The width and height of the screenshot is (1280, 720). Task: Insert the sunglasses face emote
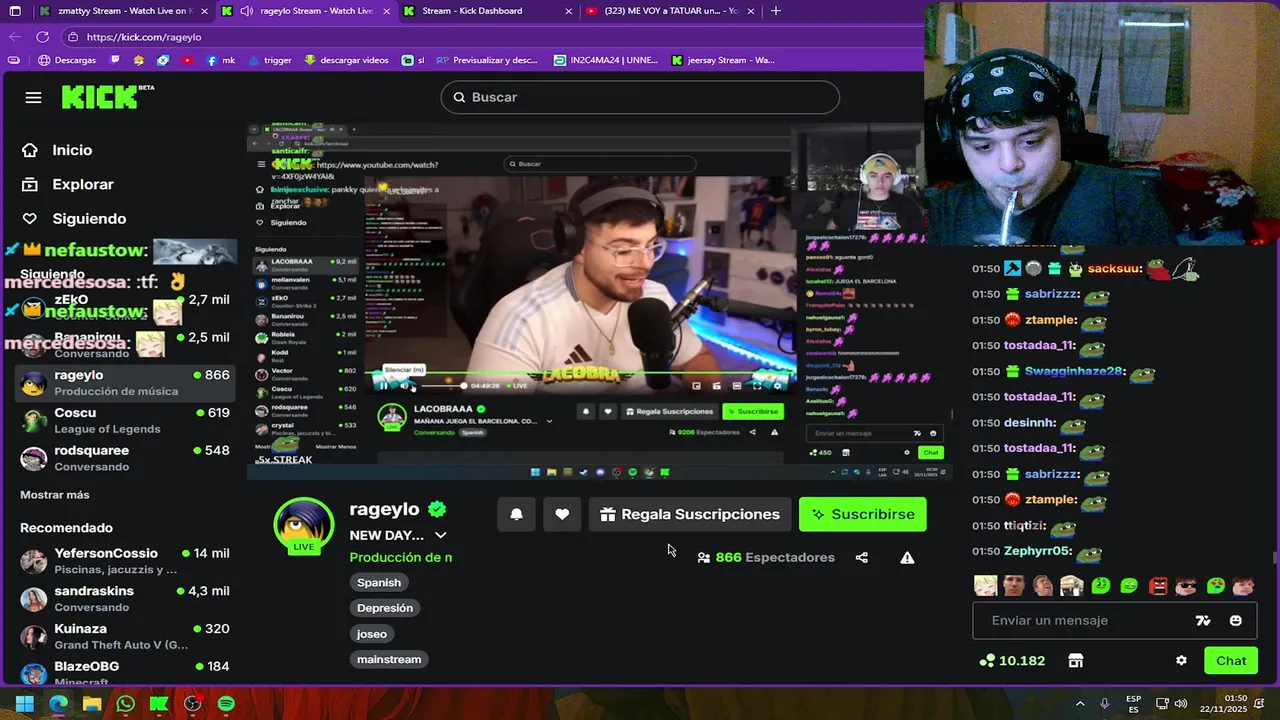pos(1186,586)
